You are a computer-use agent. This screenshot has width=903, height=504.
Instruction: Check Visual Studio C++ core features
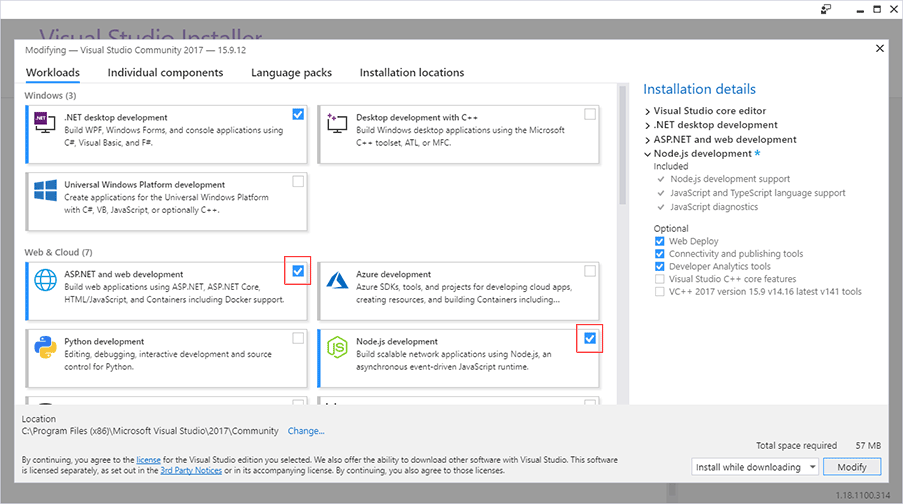(x=659, y=279)
